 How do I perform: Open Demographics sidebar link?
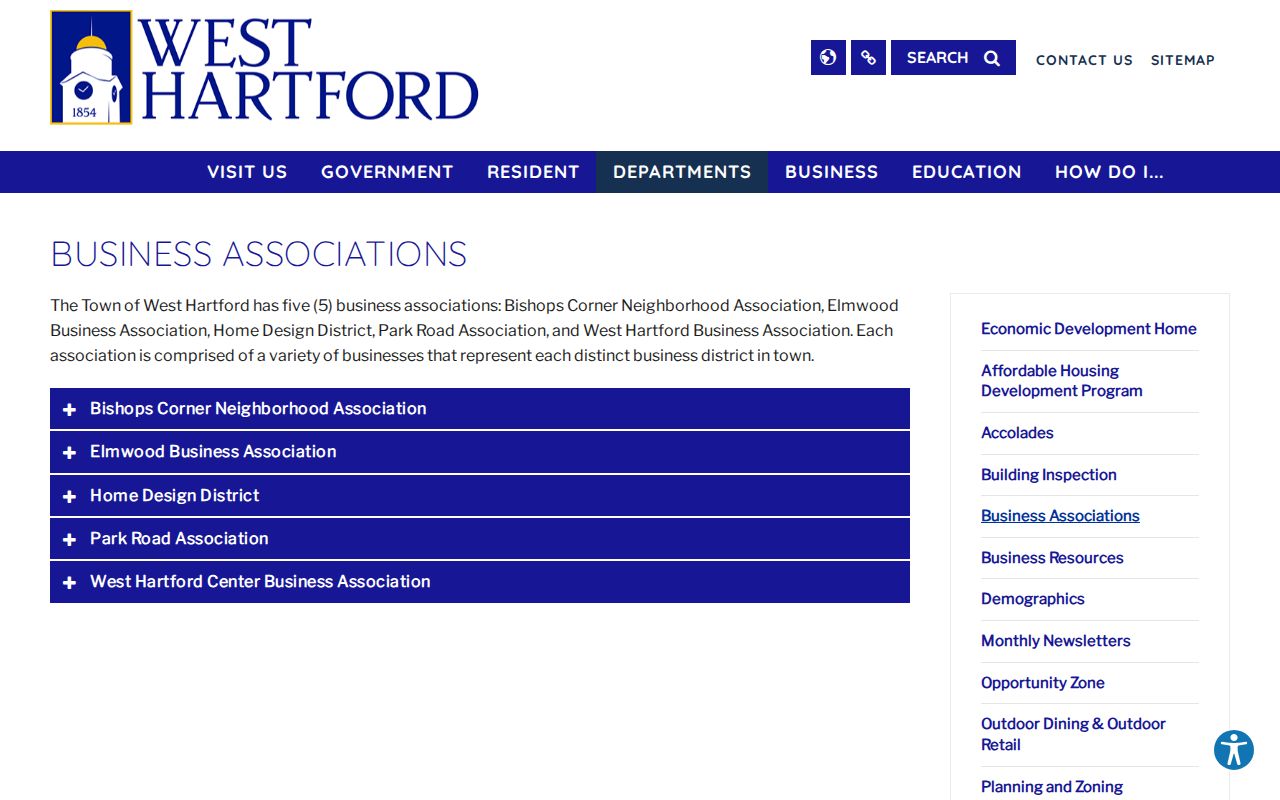point(1032,599)
